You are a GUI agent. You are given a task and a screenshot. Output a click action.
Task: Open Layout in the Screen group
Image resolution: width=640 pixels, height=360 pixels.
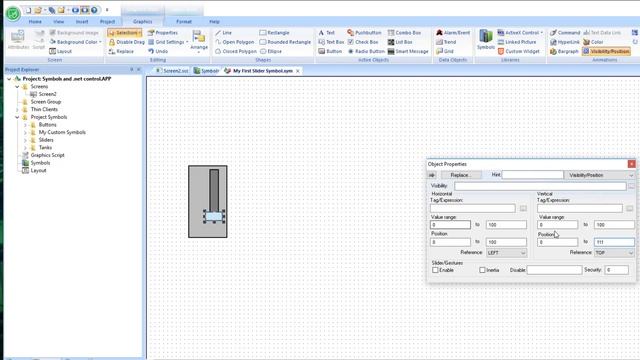(60, 51)
